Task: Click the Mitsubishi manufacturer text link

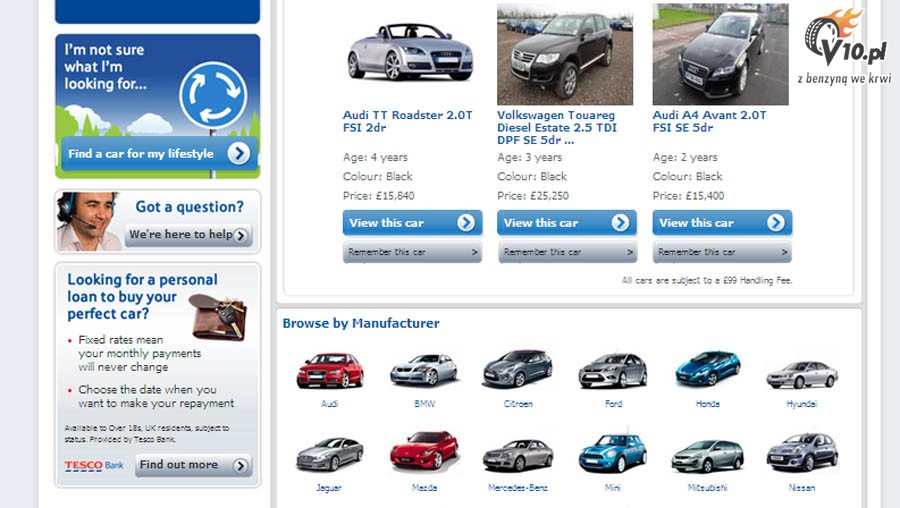Action: pos(708,487)
